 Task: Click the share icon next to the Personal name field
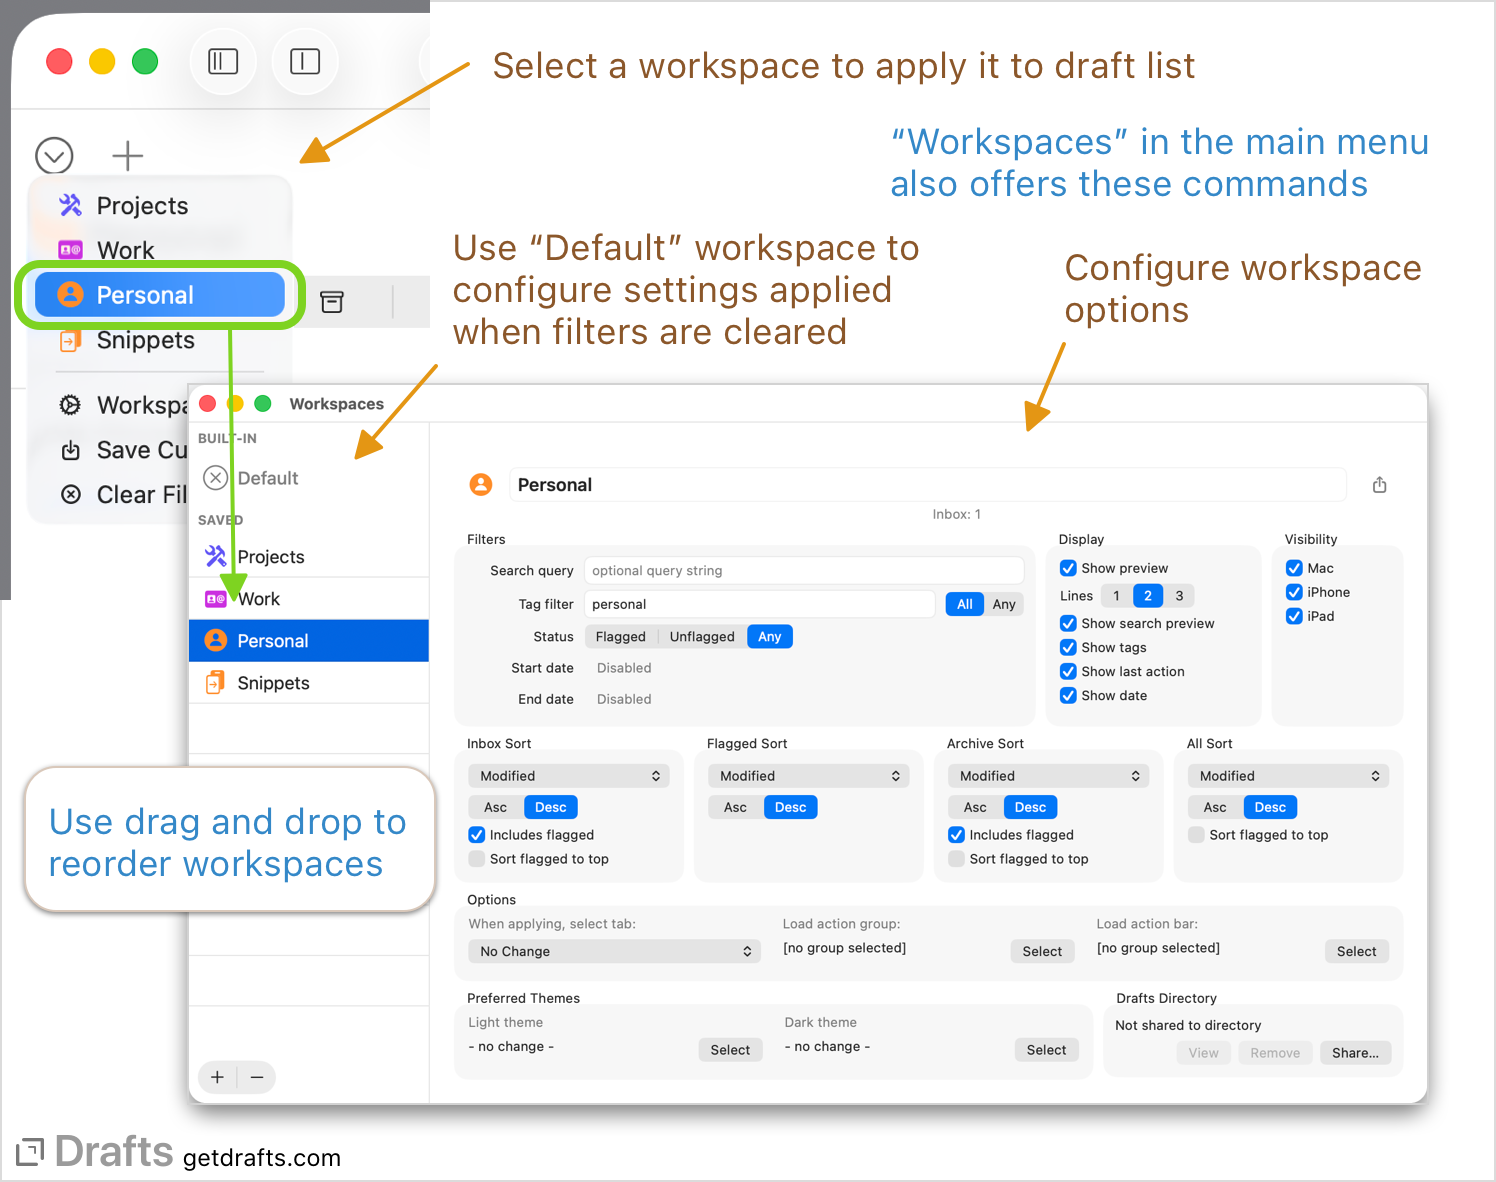pos(1380,484)
